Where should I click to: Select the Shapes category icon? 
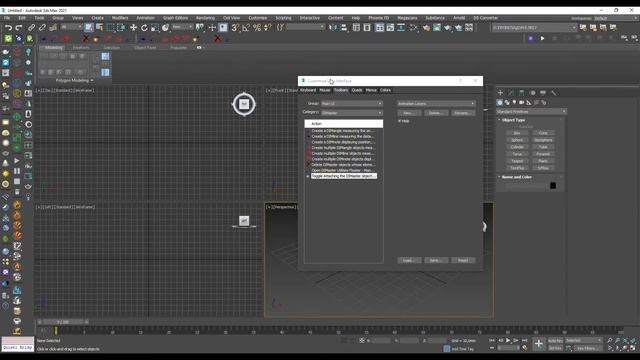click(507, 102)
